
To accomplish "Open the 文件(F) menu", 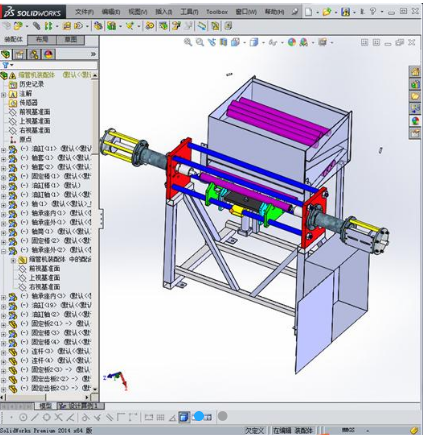I will click(x=84, y=12).
